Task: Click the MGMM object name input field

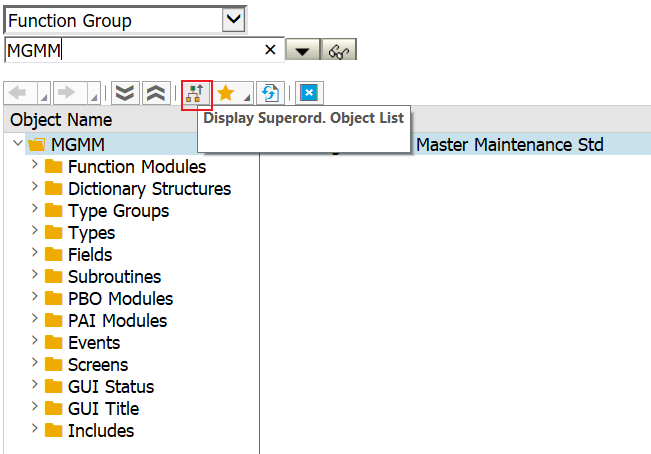Action: pyautogui.click(x=144, y=50)
